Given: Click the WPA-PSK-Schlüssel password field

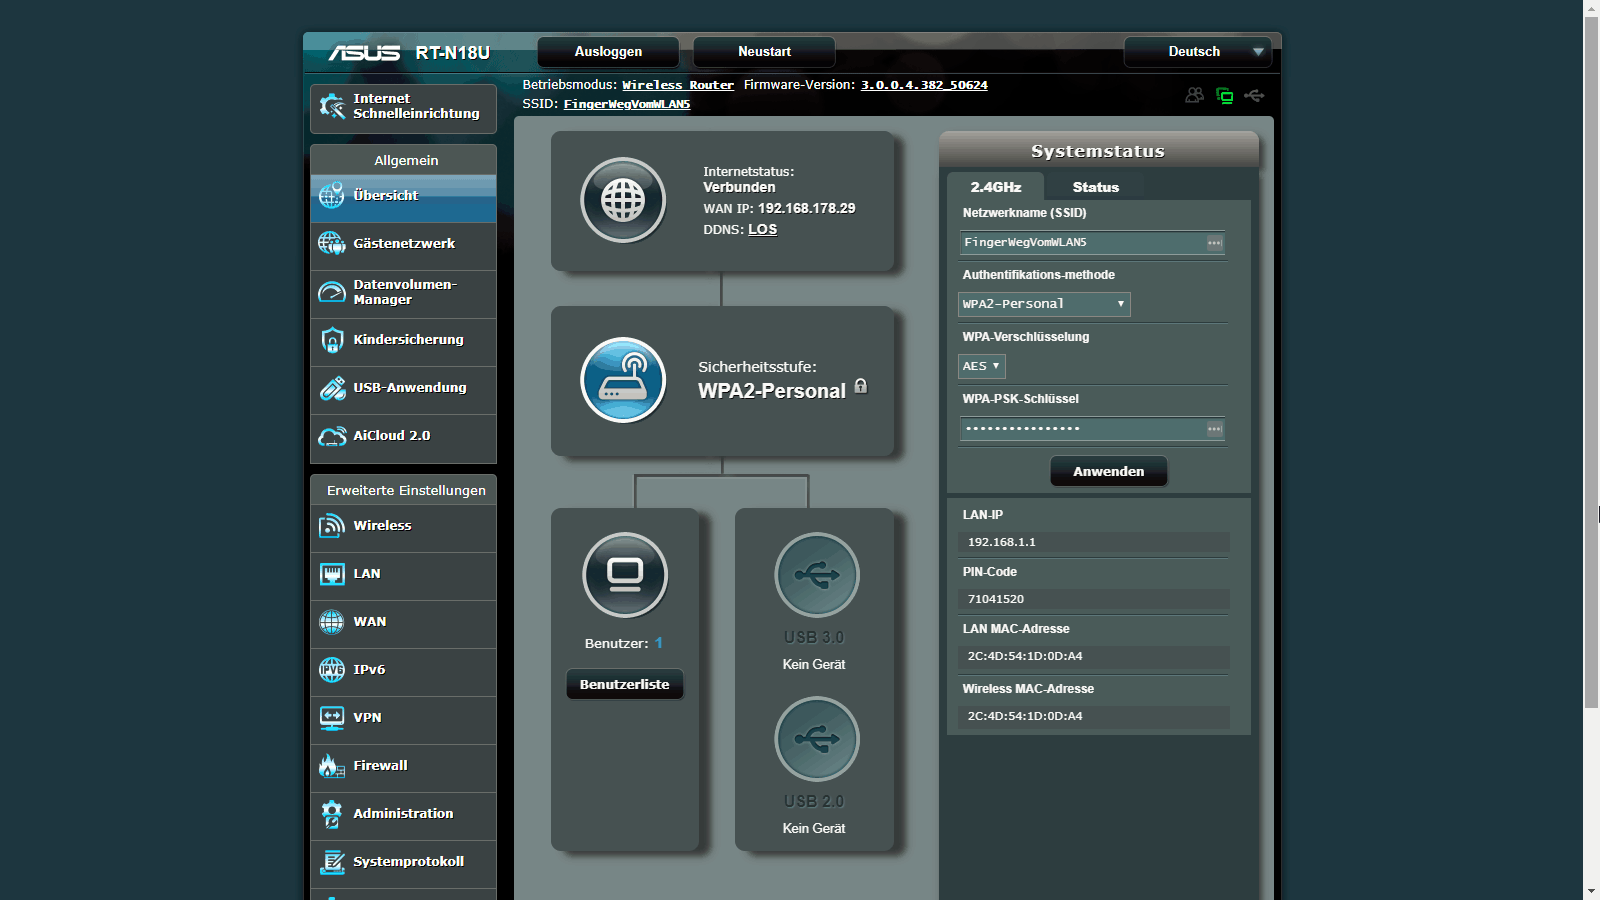Looking at the screenshot, I should point(1092,429).
